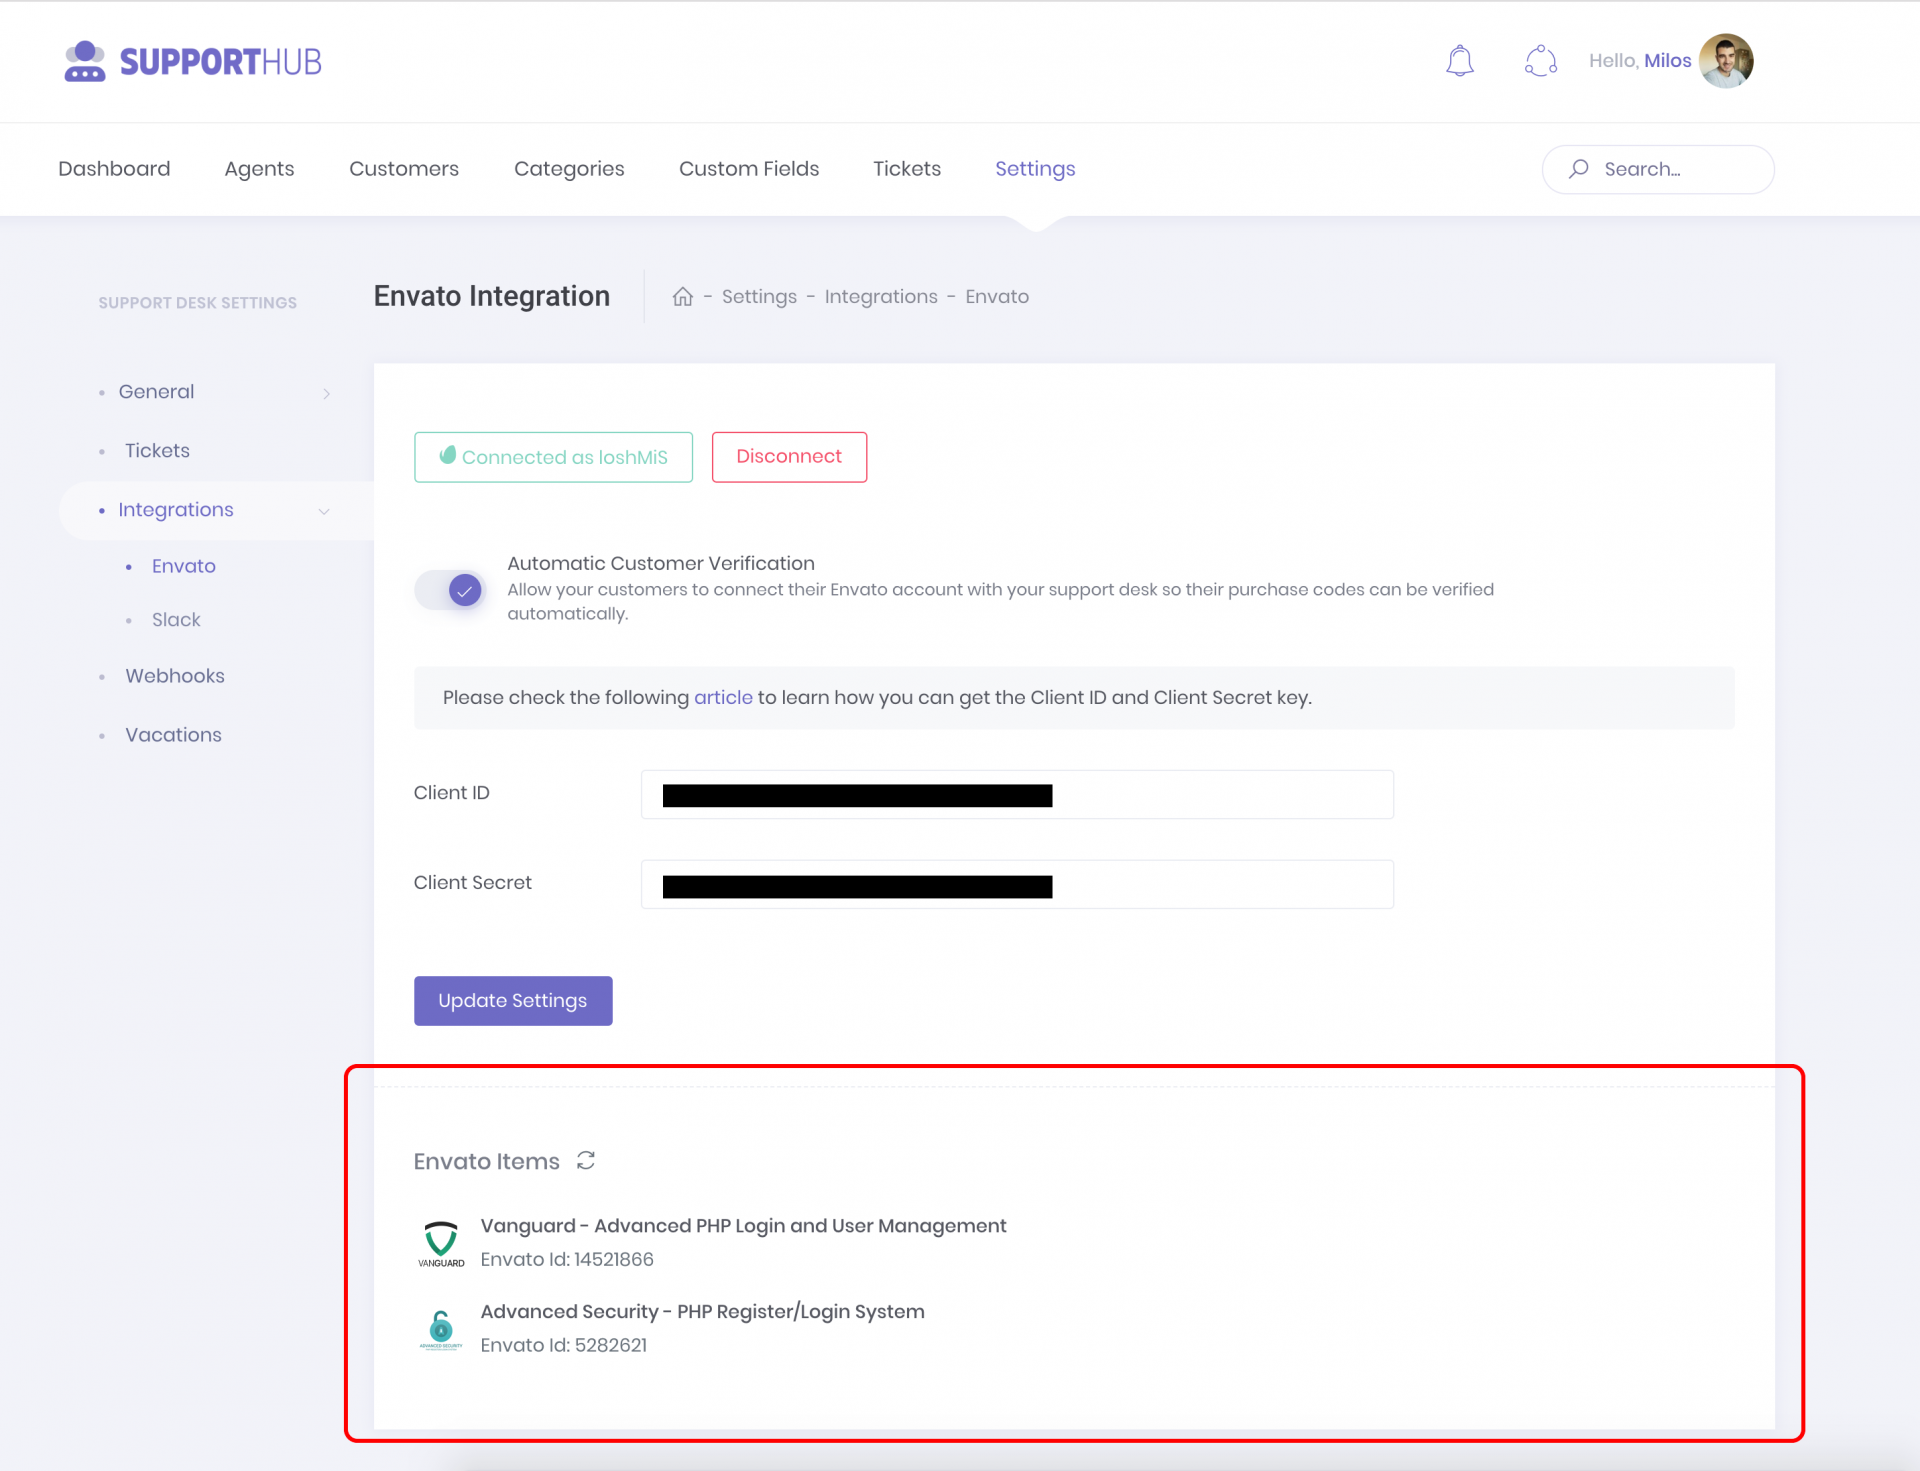
Task: Select Slack sidebar sub-item
Action: tap(176, 620)
